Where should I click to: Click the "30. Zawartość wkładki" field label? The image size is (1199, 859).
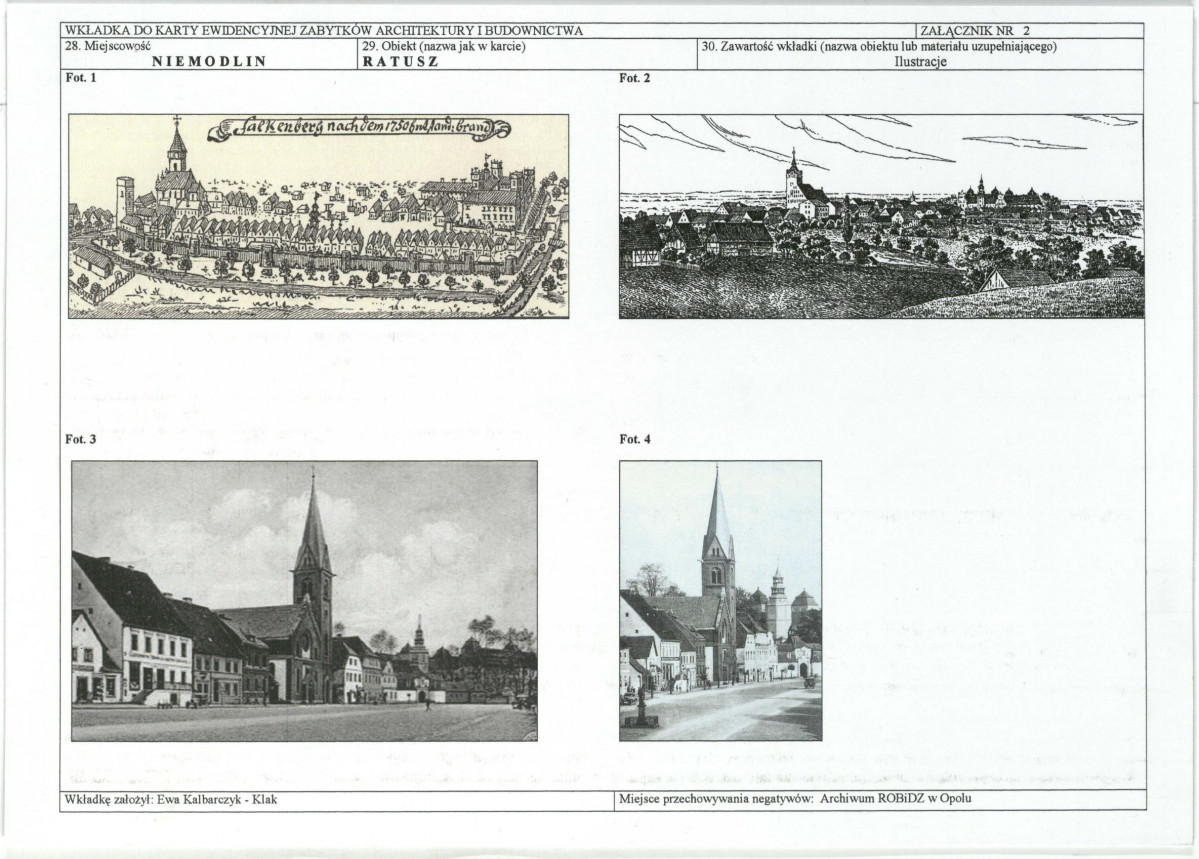(879, 46)
